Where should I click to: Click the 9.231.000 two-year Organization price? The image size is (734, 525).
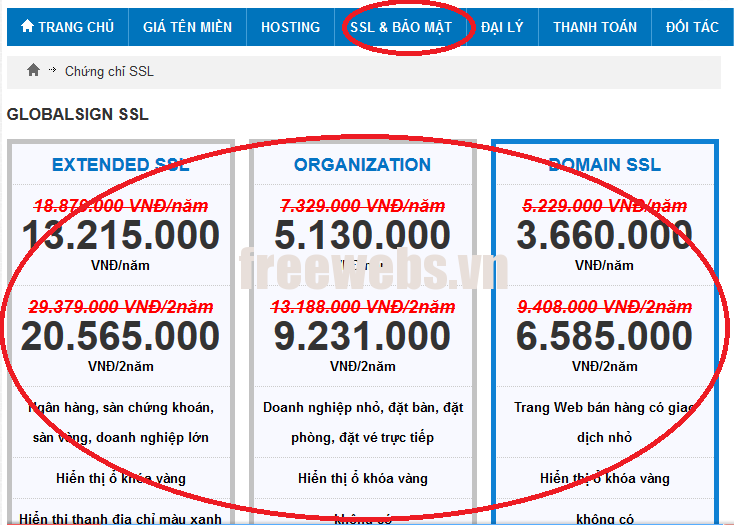click(362, 337)
